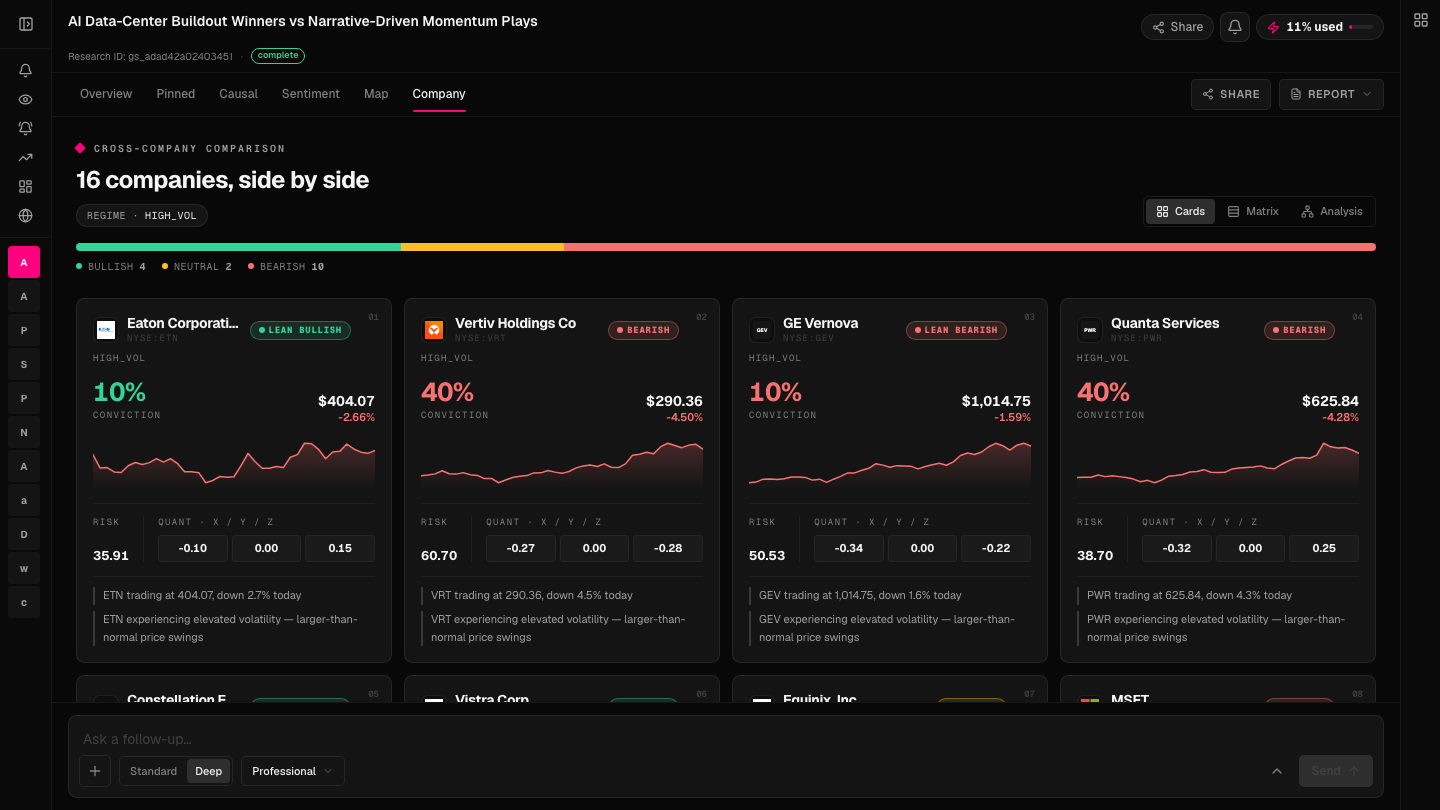Click the Bearish badge on Quanta Services

click(1299, 330)
